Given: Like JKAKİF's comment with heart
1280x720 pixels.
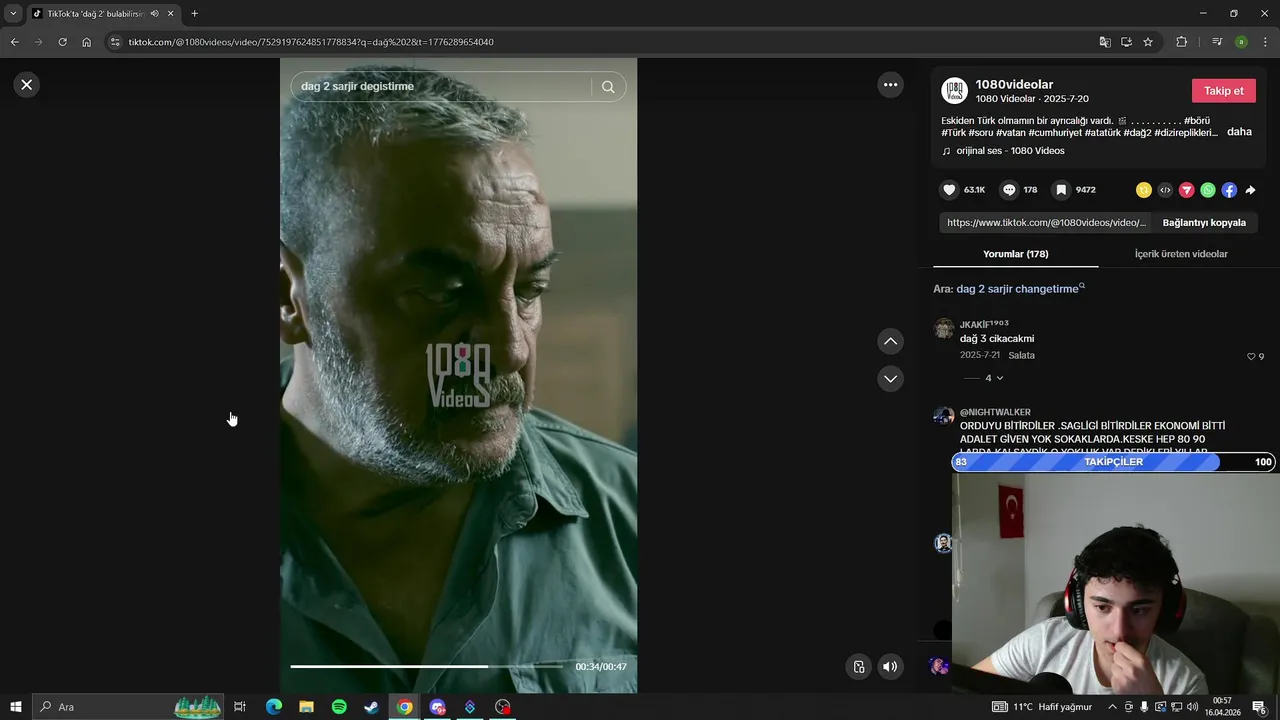Looking at the screenshot, I should click(x=1251, y=357).
